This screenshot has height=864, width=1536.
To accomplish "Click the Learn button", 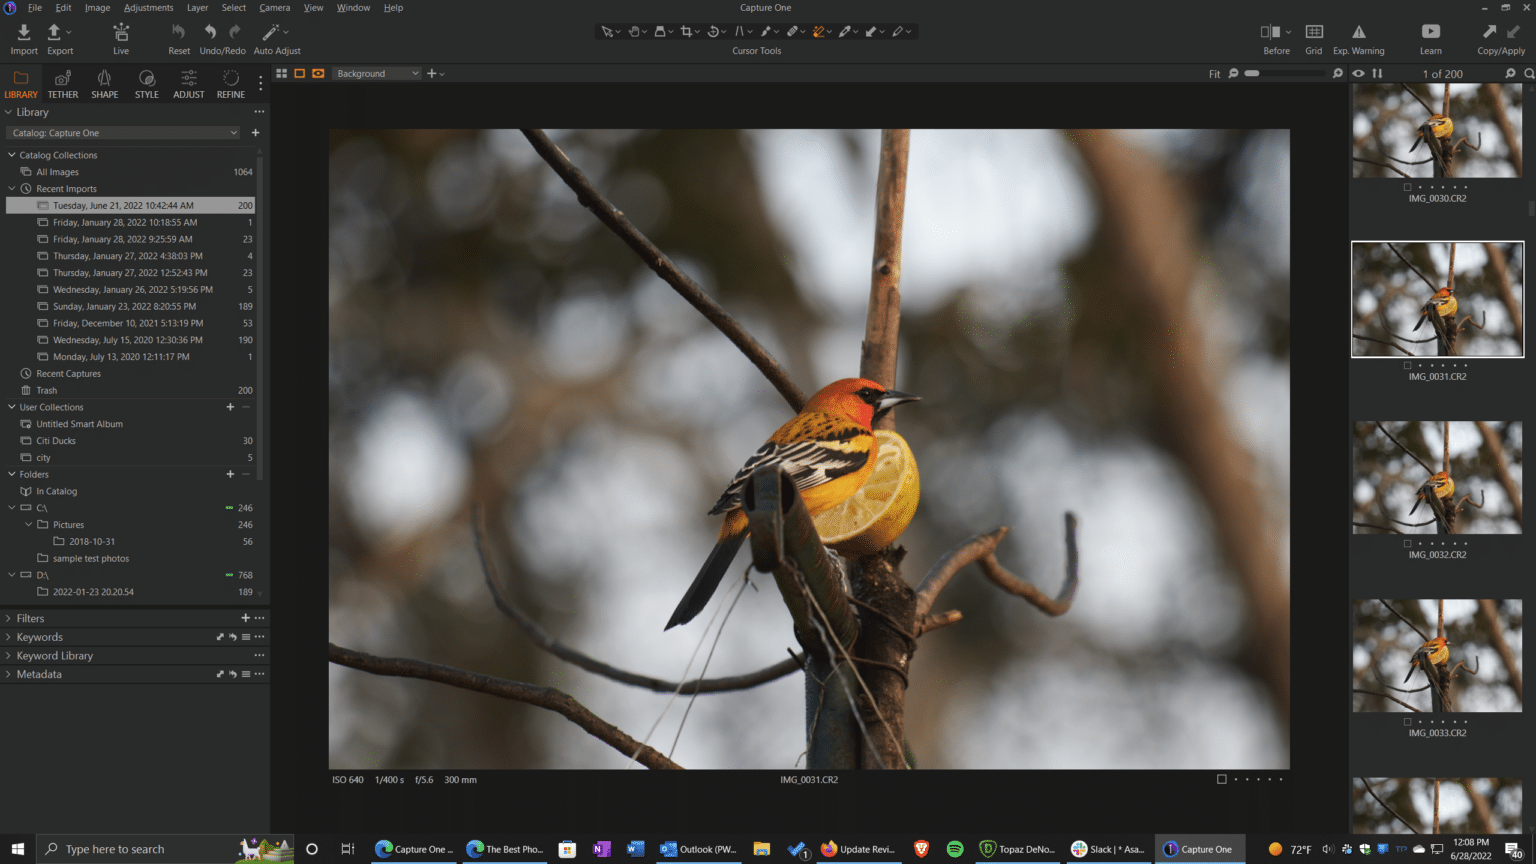I will (1430, 38).
